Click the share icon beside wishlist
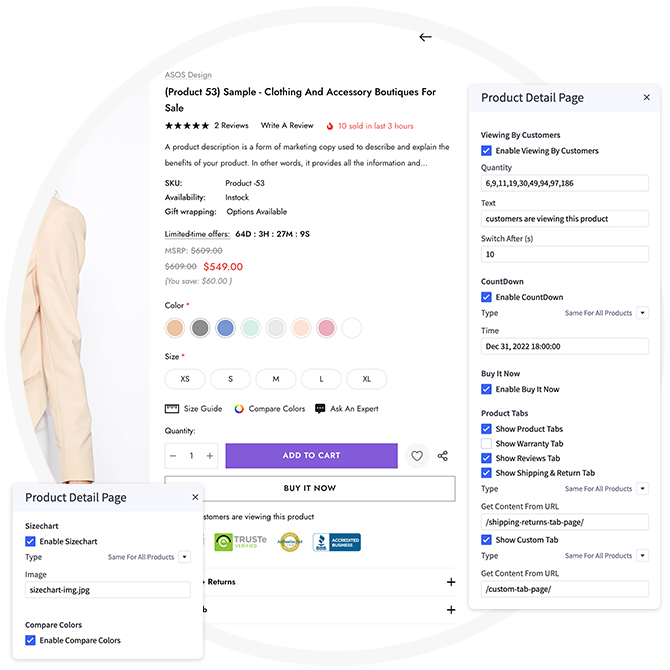This screenshot has height=670, width=670. pyautogui.click(x=443, y=456)
